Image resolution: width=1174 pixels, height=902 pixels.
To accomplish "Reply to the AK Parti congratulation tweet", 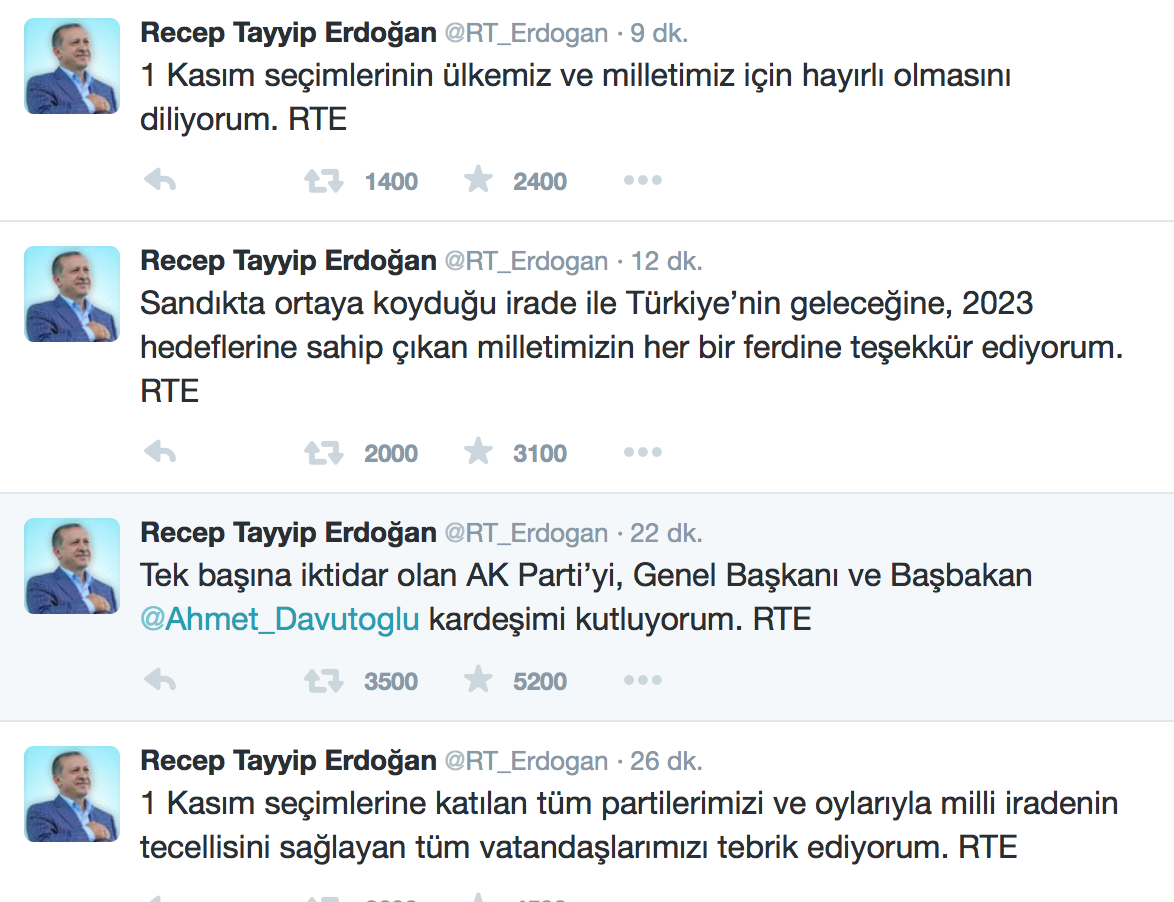I will point(160,681).
